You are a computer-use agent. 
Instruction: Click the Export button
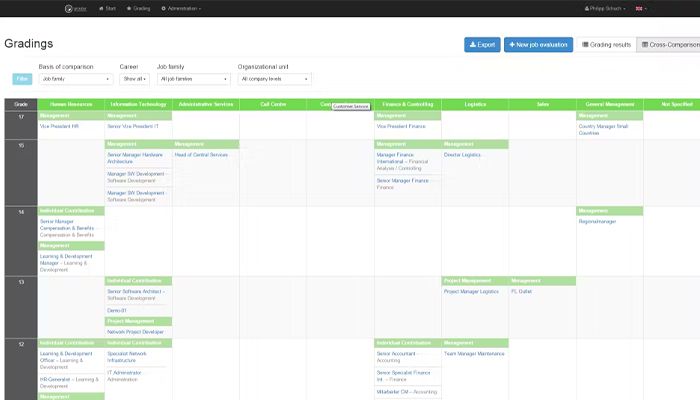point(482,45)
